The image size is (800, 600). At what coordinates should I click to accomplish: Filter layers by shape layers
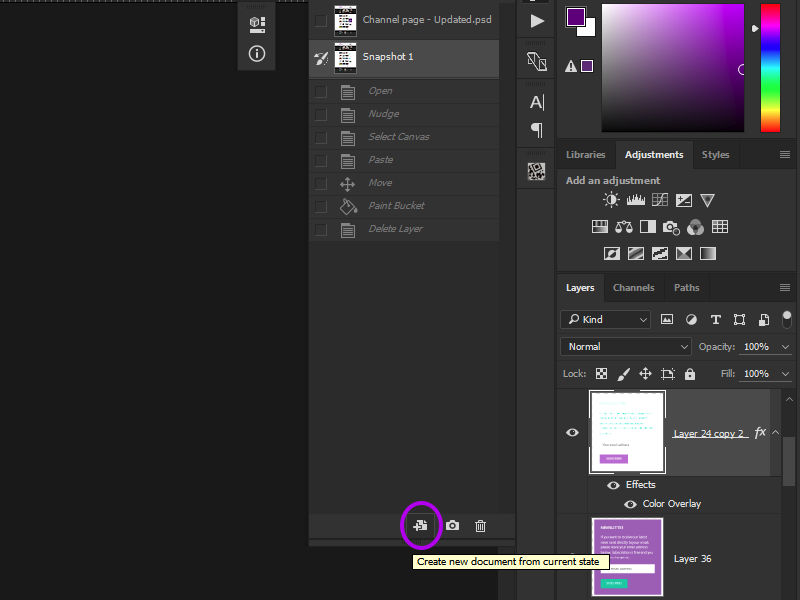coord(739,319)
